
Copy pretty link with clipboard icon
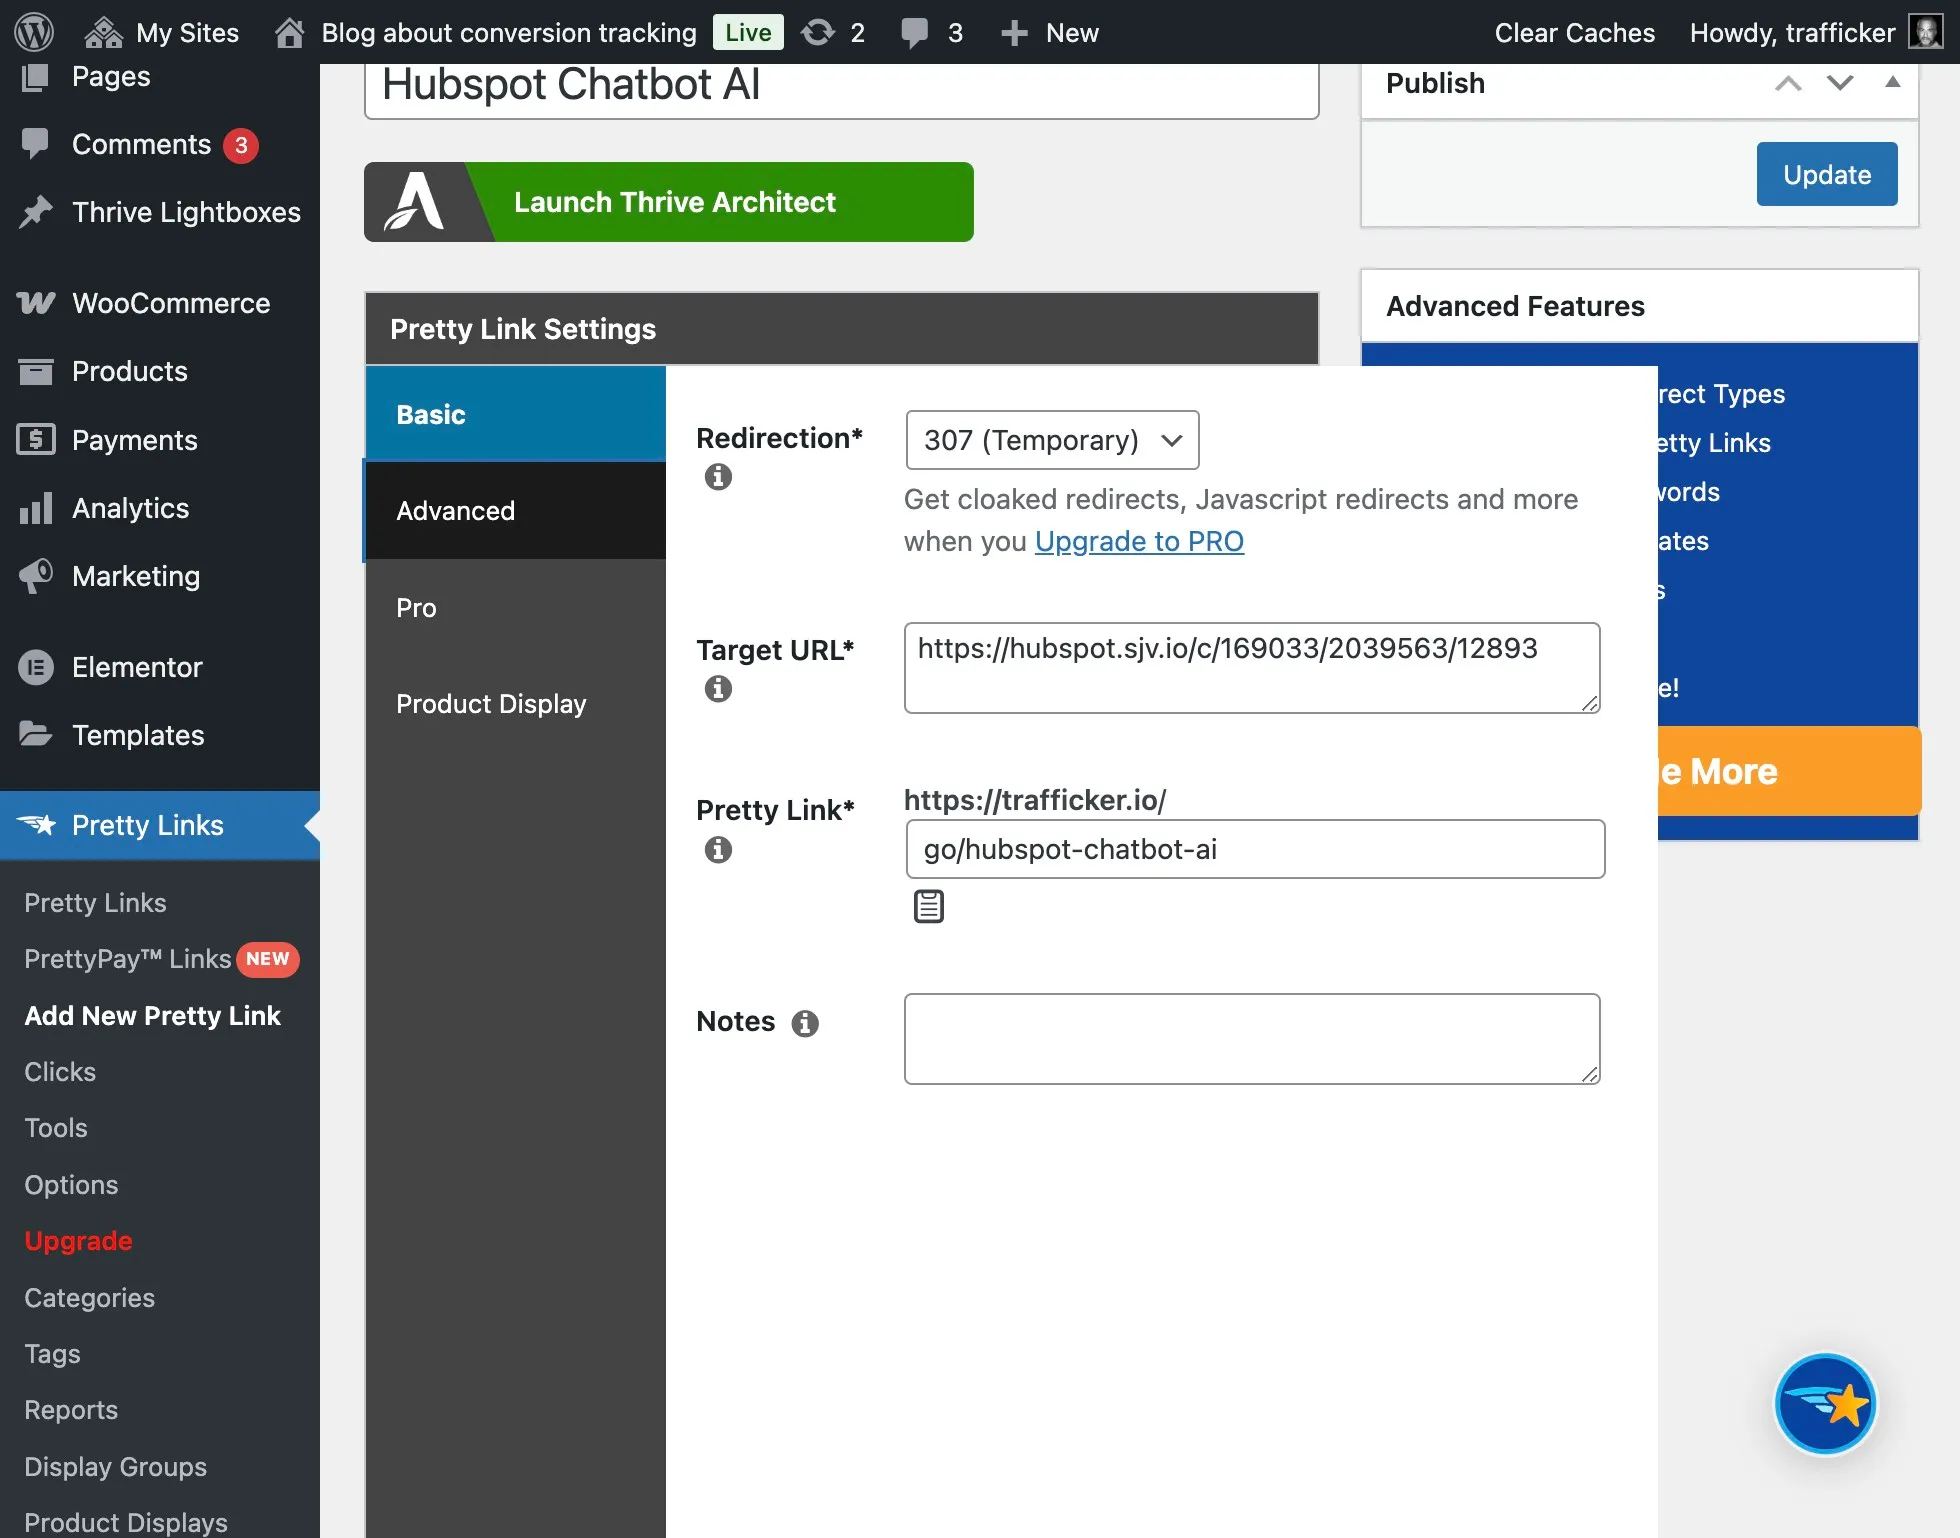pos(929,906)
